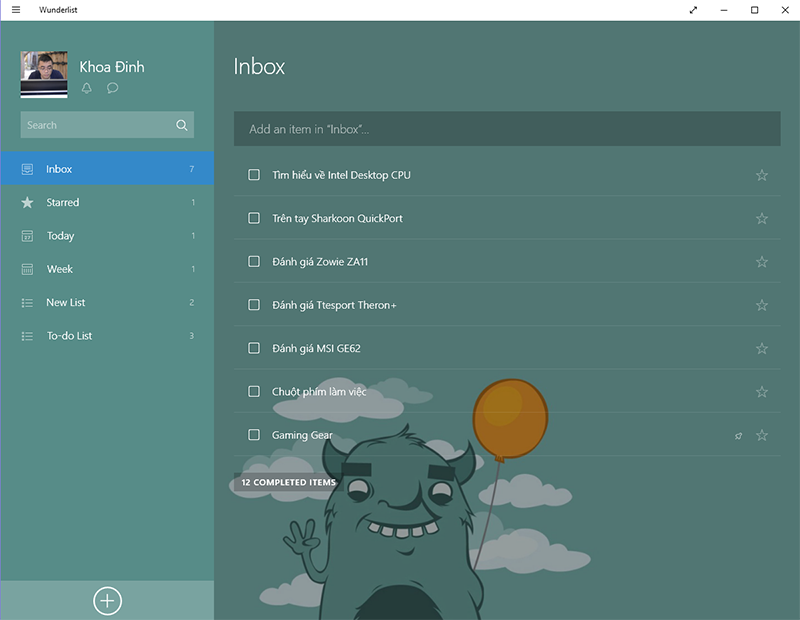The width and height of the screenshot is (800, 620).
Task: Click the user profile avatar photo
Action: (44, 74)
